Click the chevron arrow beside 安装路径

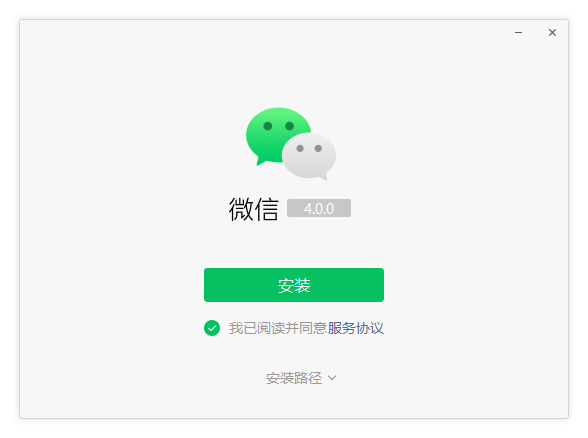click(x=332, y=378)
